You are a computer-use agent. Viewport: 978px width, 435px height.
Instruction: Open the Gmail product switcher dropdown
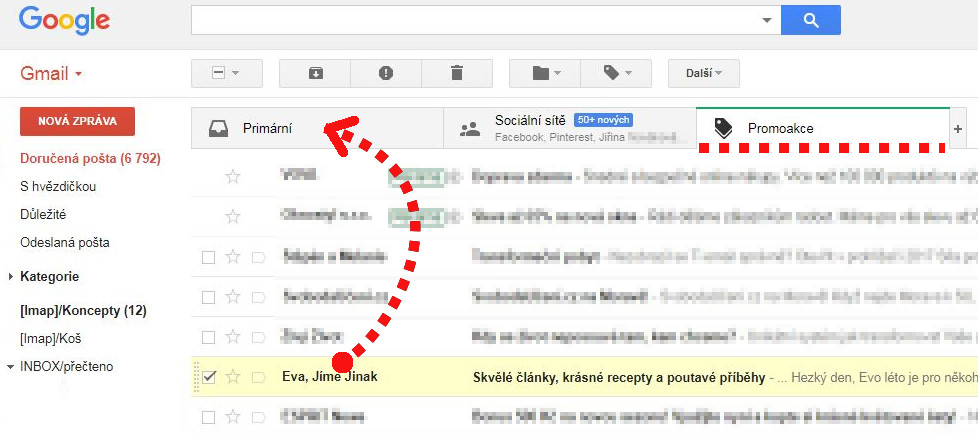(x=51, y=74)
